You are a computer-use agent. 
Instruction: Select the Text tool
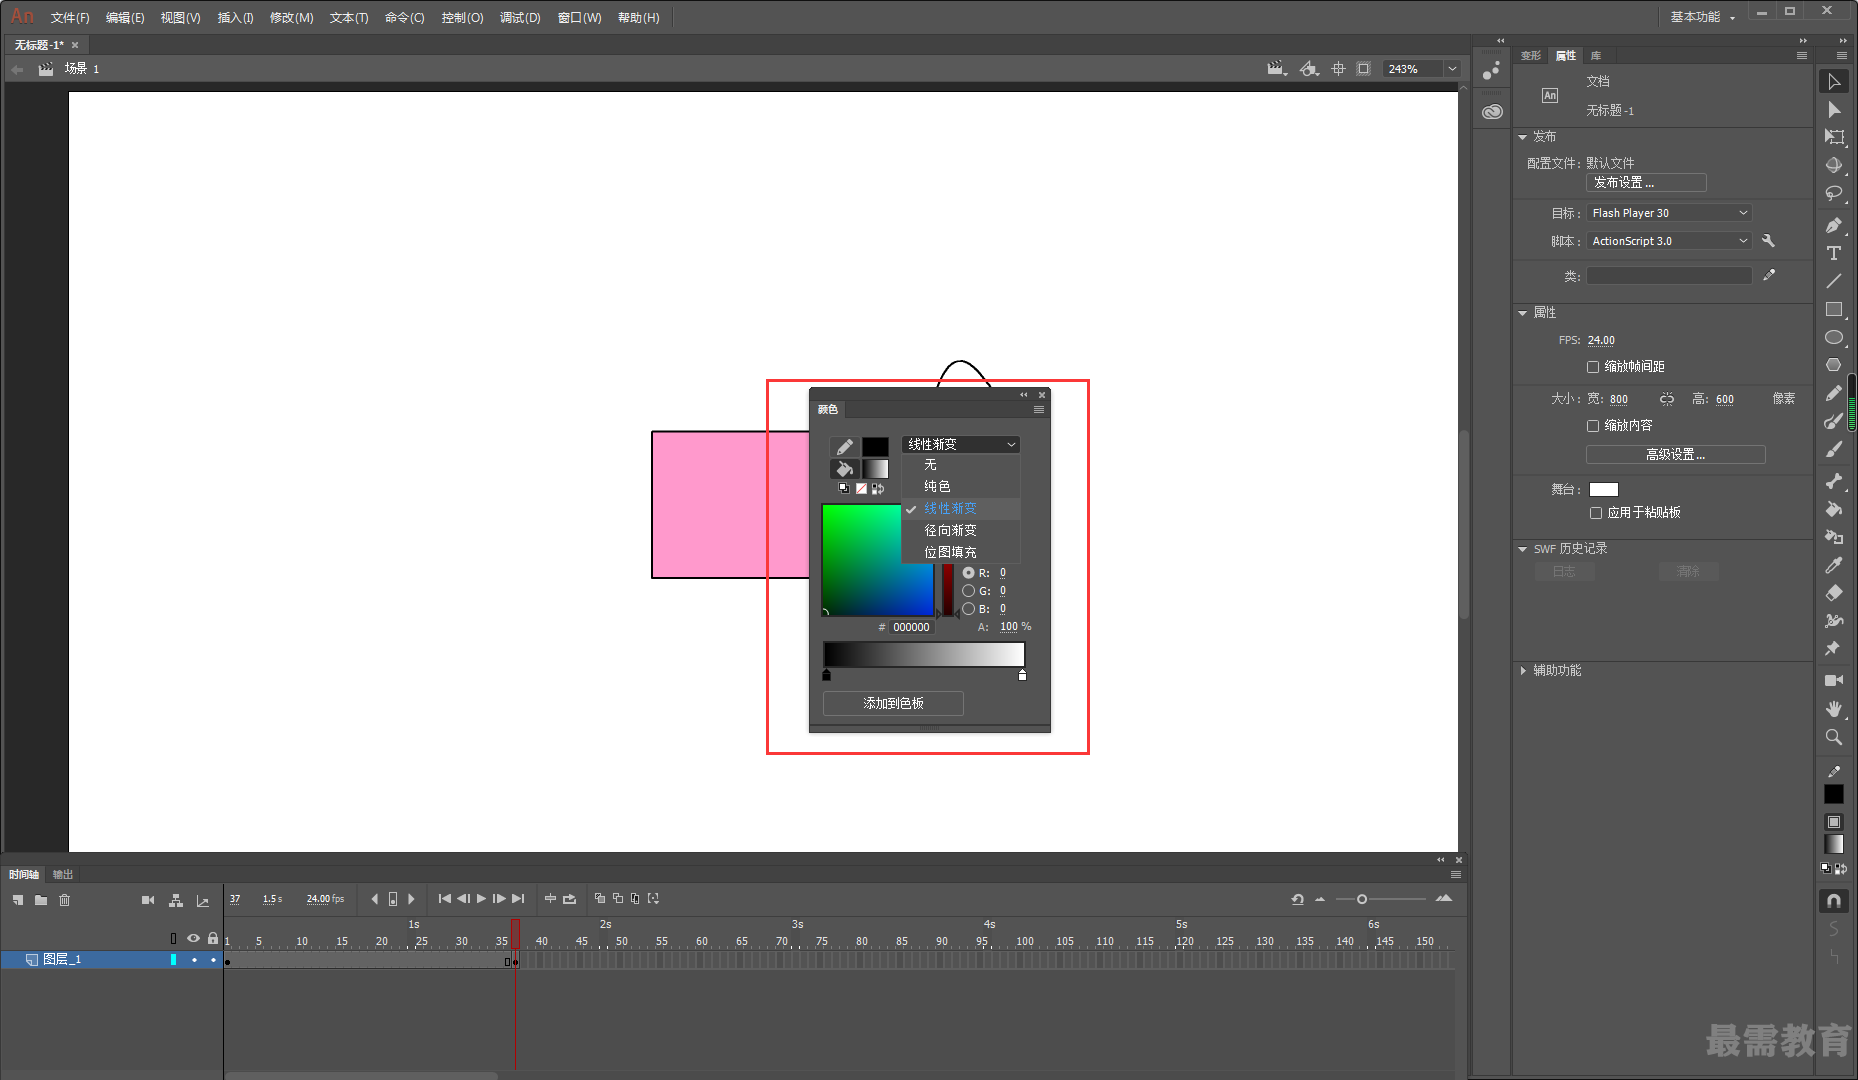[1834, 253]
